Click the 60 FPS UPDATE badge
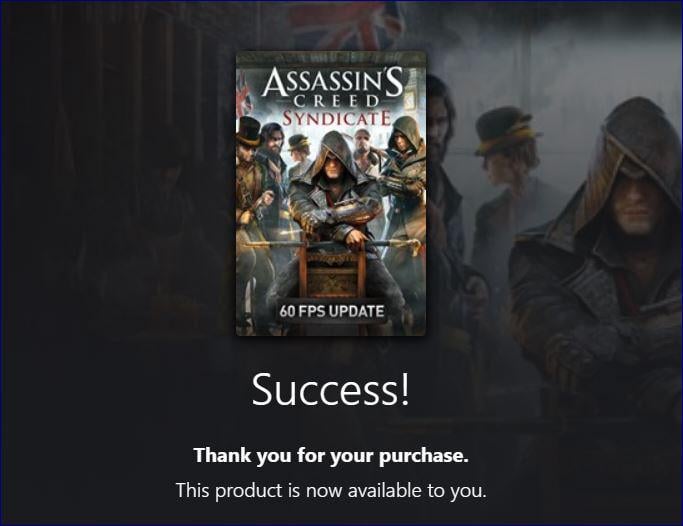 click(x=331, y=311)
